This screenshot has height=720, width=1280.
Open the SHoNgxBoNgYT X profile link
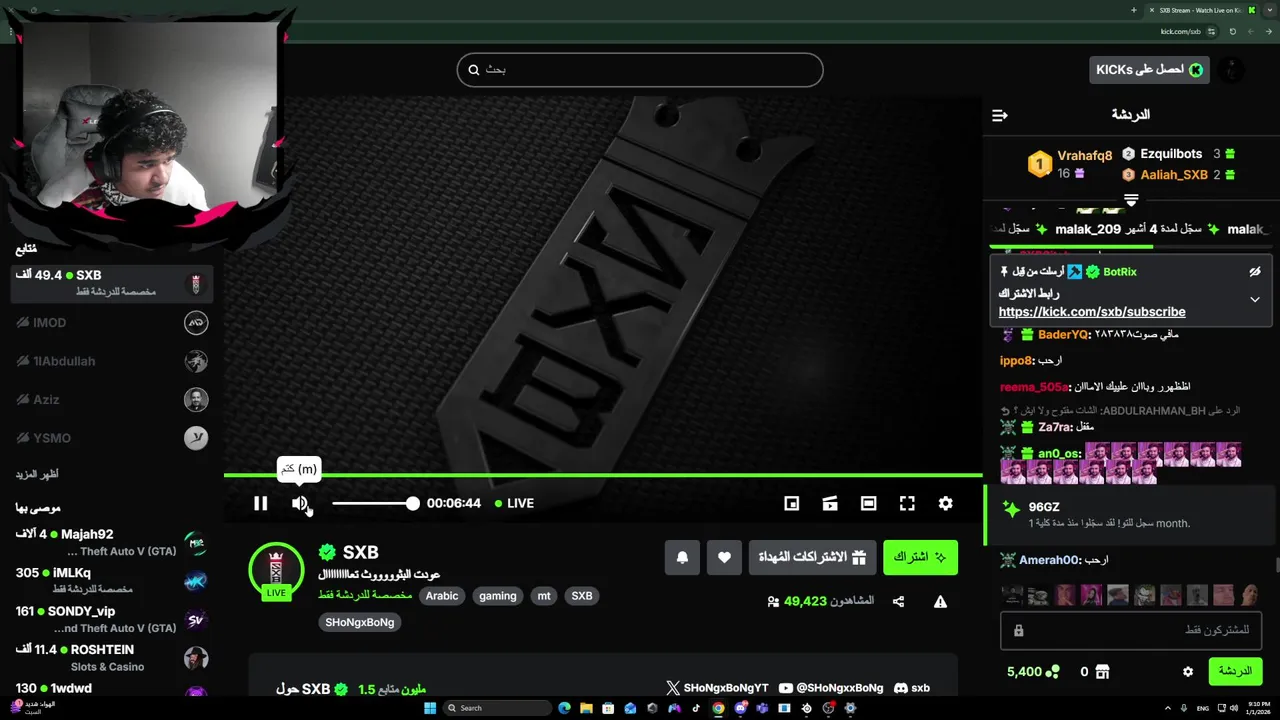717,688
